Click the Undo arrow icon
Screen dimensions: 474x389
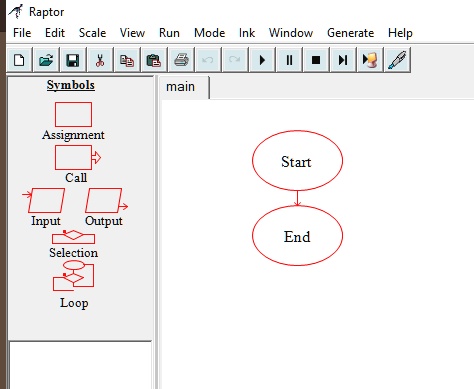pyautogui.click(x=208, y=60)
